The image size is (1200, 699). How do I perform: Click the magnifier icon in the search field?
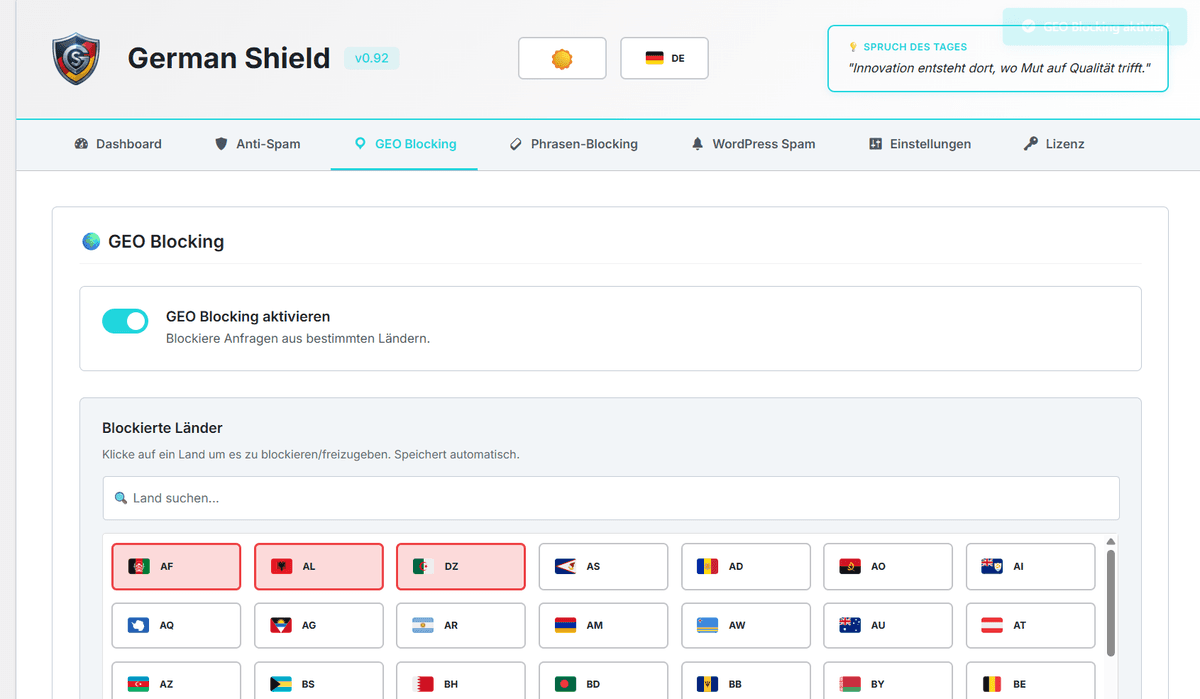coord(122,497)
